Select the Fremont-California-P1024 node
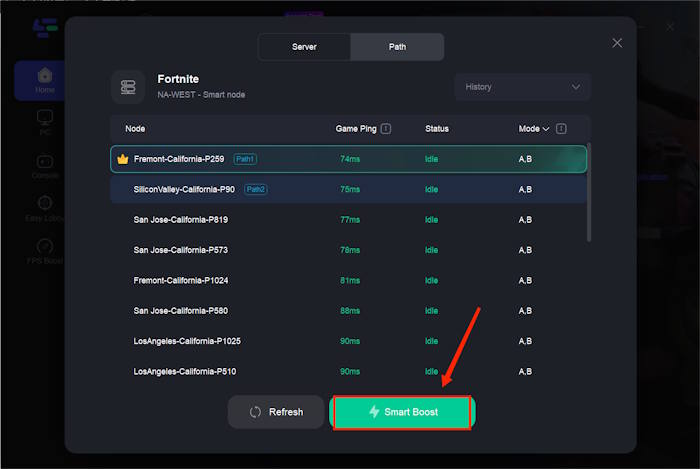Viewport: 700px width, 469px height. pos(348,280)
